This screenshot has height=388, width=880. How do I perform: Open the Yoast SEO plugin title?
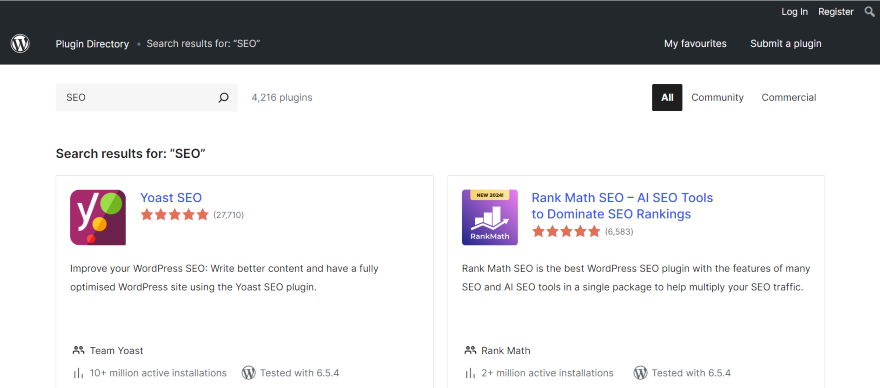tap(171, 198)
